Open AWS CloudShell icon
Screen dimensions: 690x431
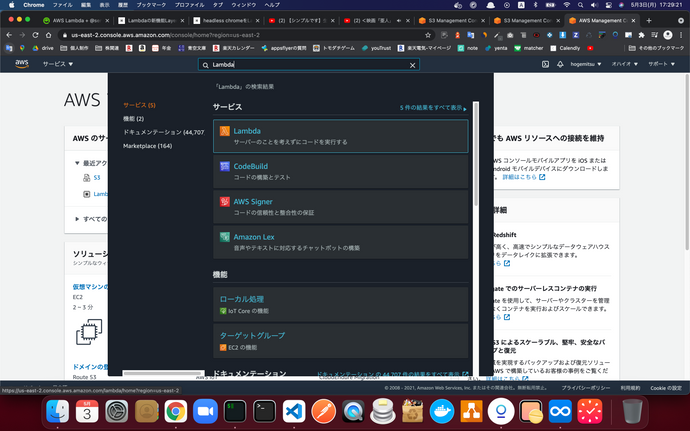coord(545,64)
